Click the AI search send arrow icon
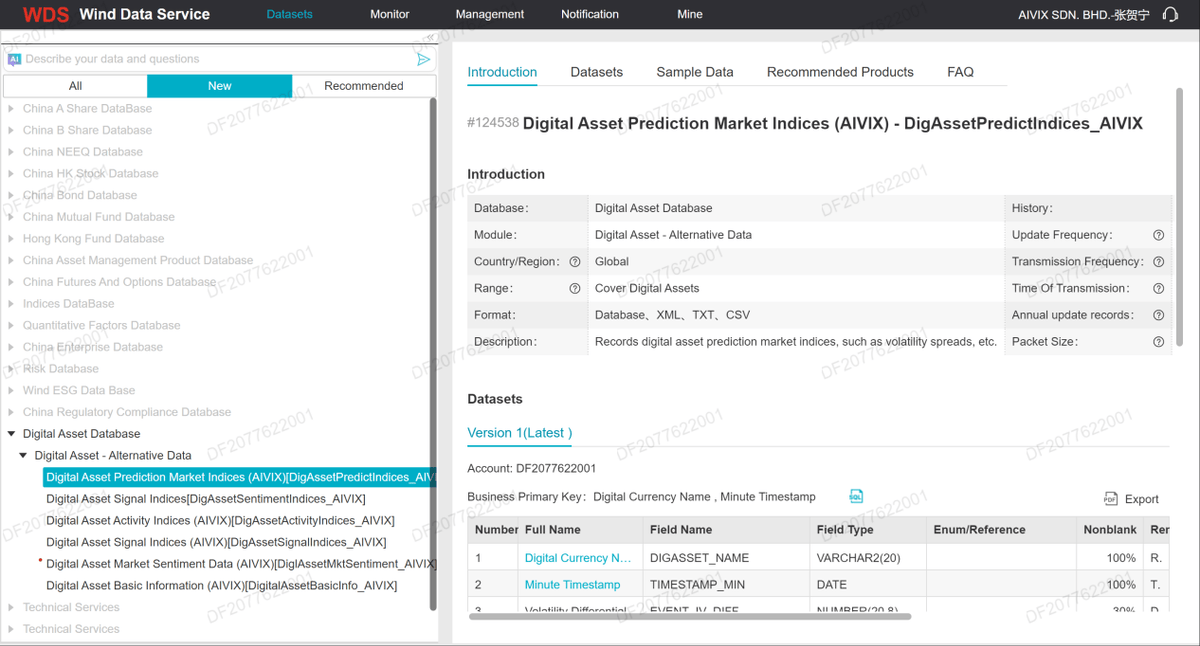Image resolution: width=1200 pixels, height=646 pixels. coord(423,59)
